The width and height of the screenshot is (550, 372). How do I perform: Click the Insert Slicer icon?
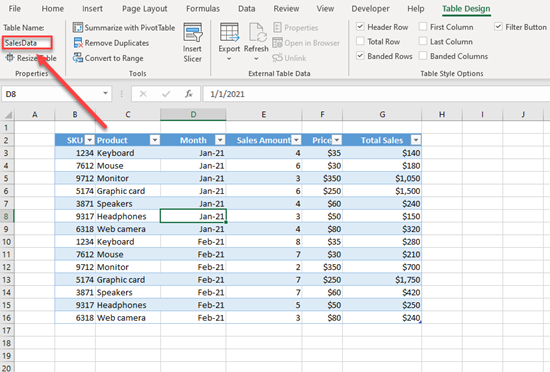[193, 33]
